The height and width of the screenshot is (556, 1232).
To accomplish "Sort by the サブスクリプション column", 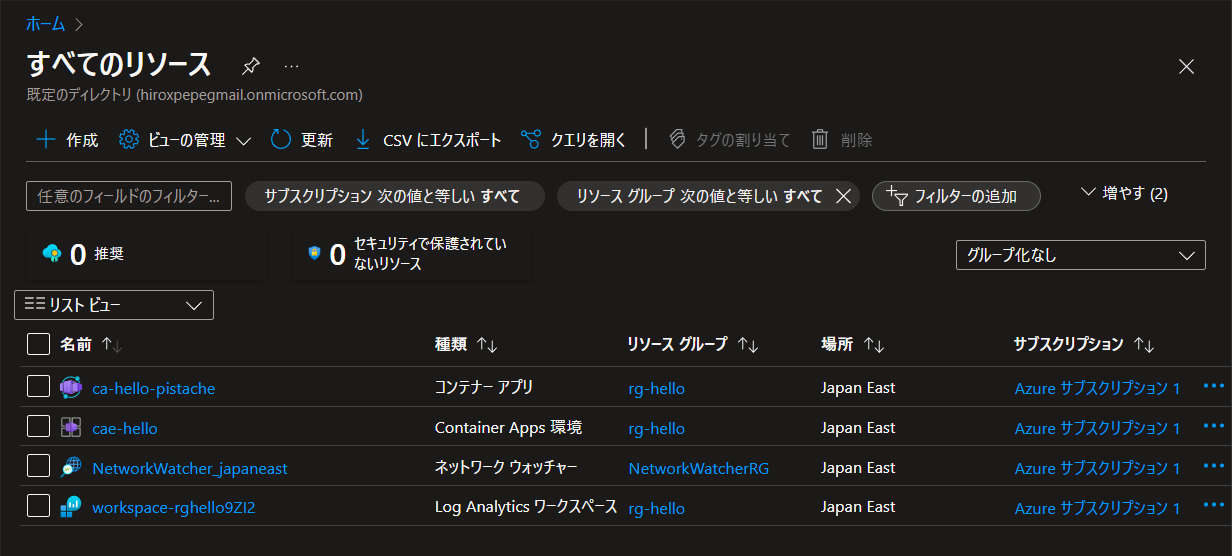I will pyautogui.click(x=1084, y=344).
